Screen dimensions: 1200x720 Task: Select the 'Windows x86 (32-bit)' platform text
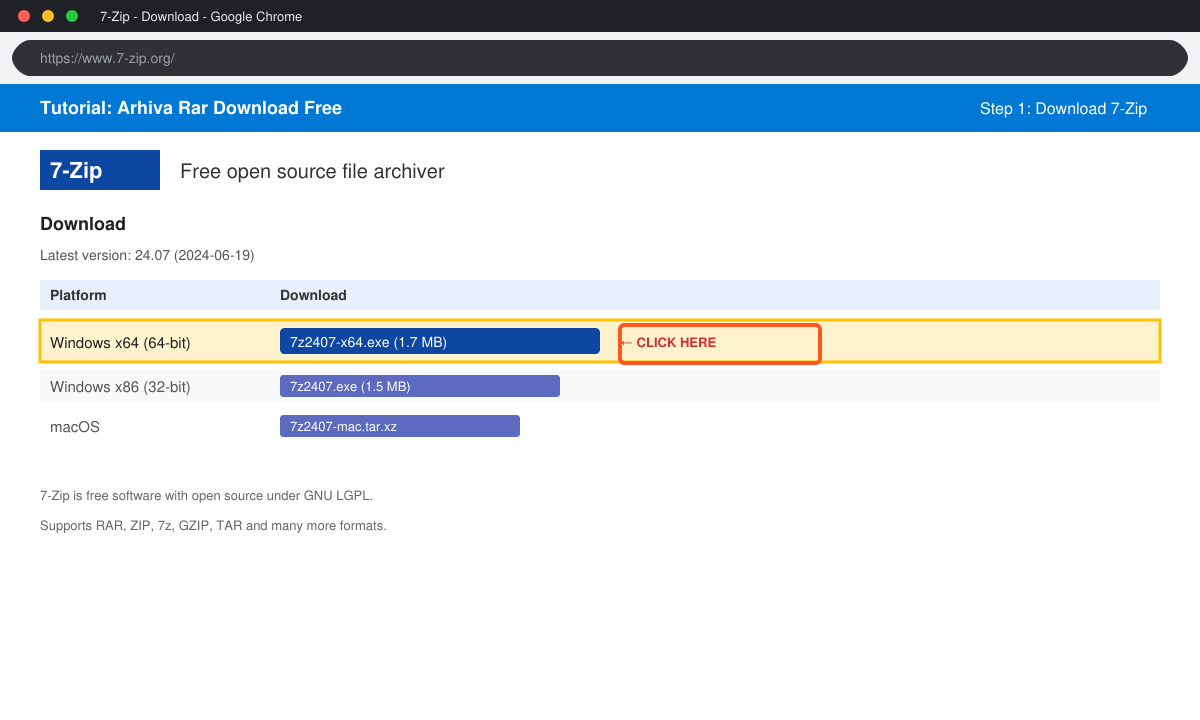pos(120,387)
